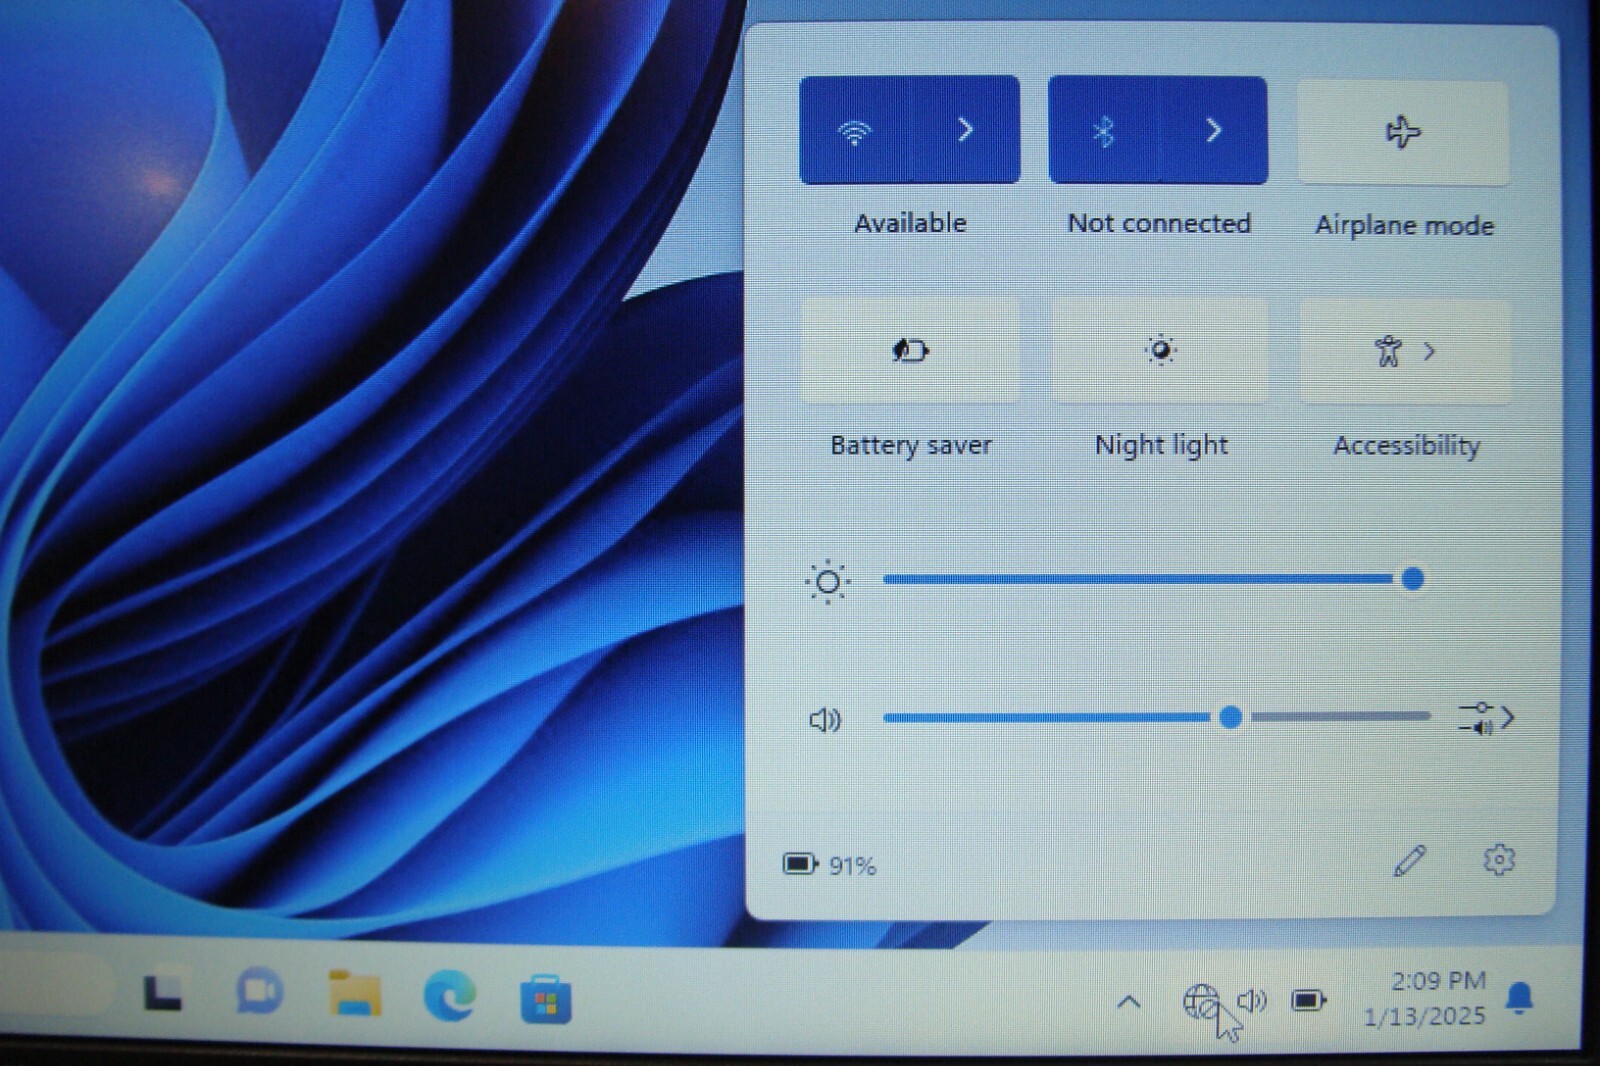Launch Chat app from taskbar
1600x1066 pixels.
pos(260,992)
